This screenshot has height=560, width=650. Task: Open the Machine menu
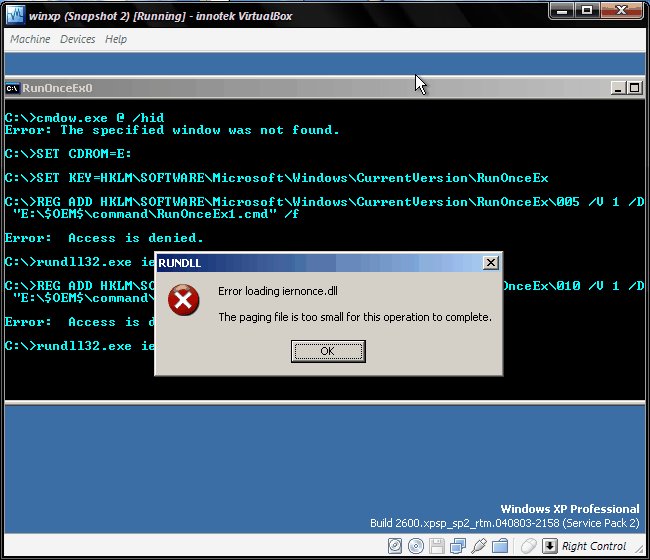[x=30, y=39]
